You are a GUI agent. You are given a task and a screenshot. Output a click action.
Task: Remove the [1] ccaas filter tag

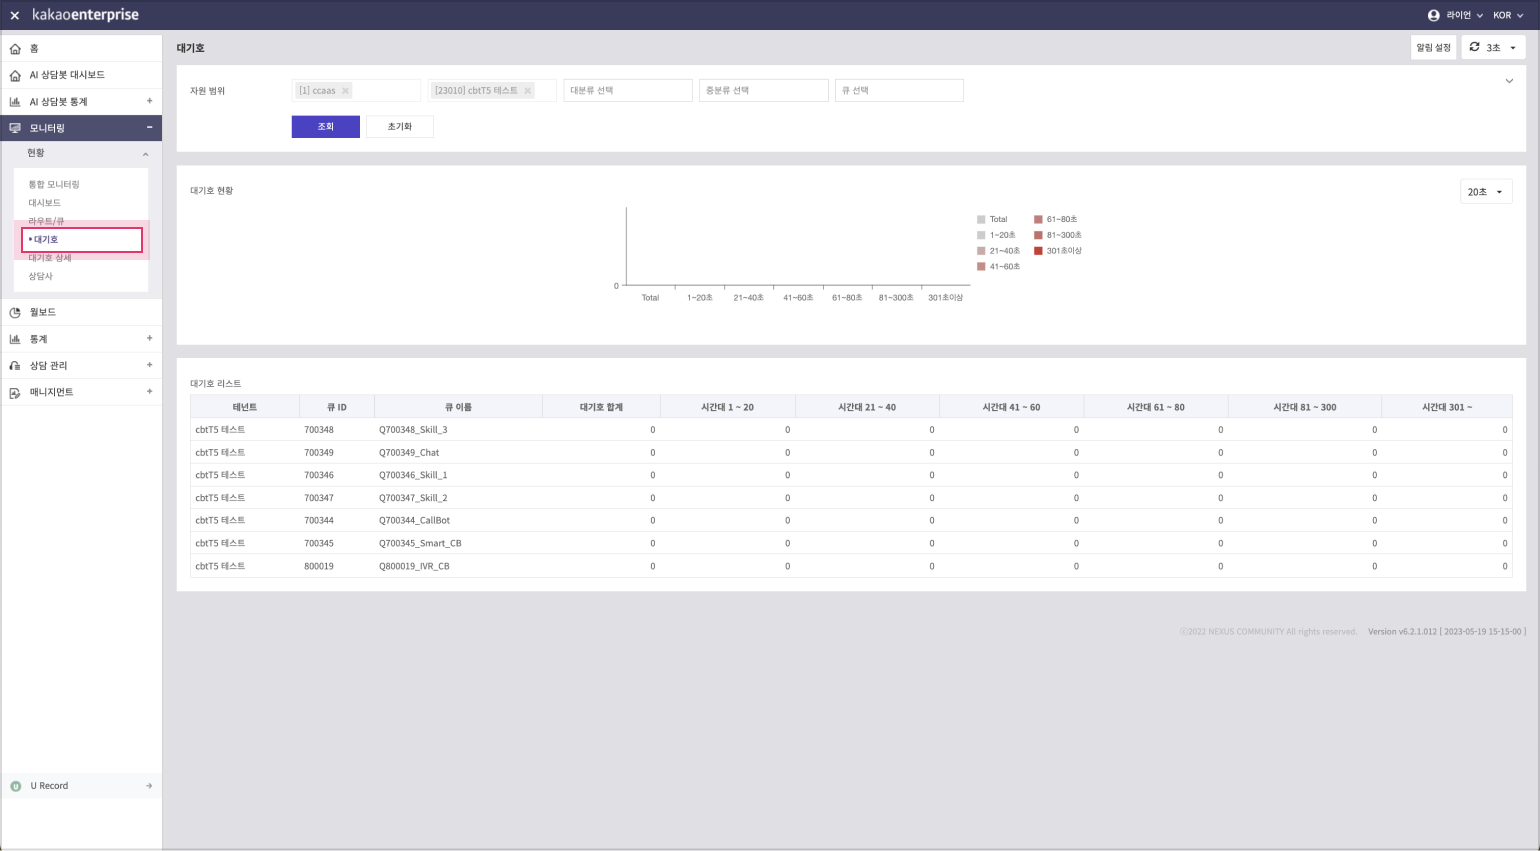pos(346,91)
